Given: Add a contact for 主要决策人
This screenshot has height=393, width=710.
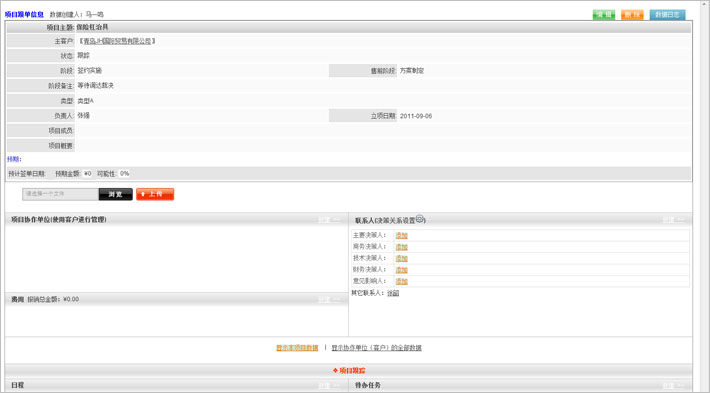Looking at the screenshot, I should tap(402, 235).
